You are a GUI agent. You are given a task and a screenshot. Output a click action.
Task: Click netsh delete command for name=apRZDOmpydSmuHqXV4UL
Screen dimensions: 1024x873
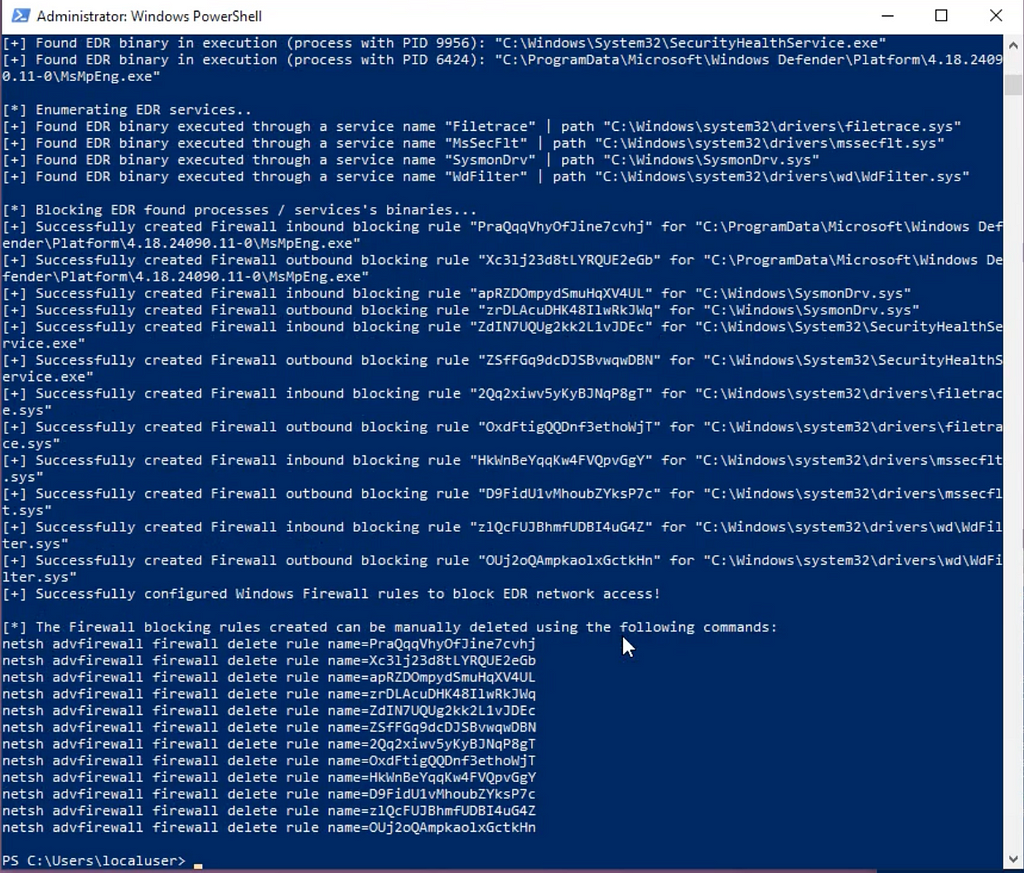pyautogui.click(x=269, y=677)
